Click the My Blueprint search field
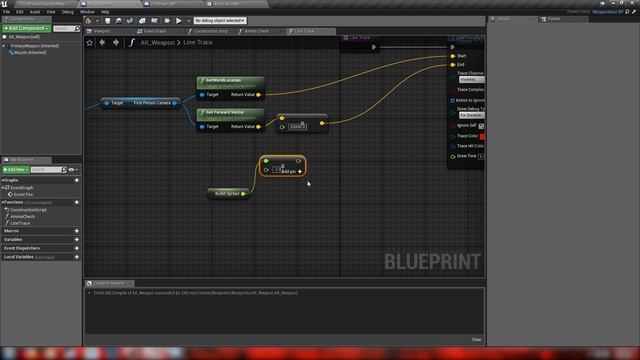Image resolution: width=640 pixels, height=360 pixels. (x=48, y=169)
